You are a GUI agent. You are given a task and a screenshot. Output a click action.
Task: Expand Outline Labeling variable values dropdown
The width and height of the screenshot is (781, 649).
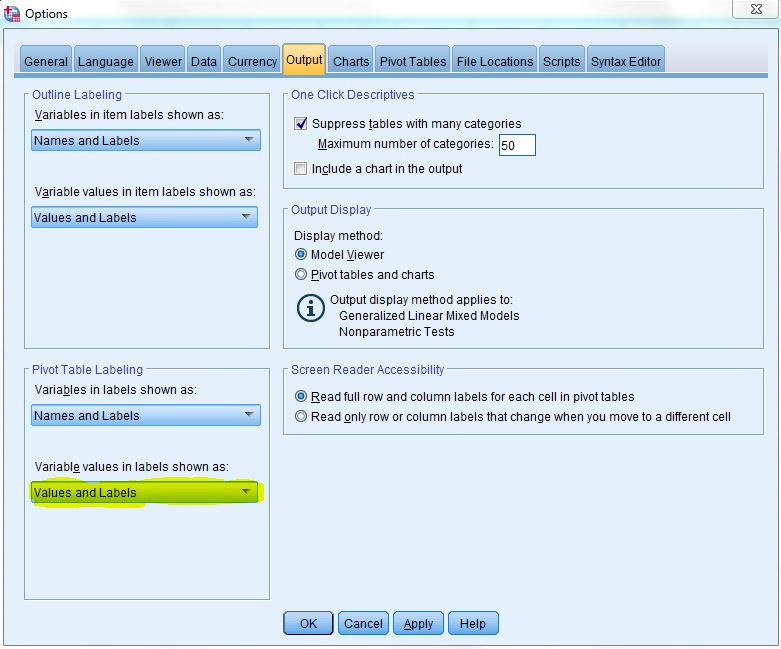tap(146, 218)
